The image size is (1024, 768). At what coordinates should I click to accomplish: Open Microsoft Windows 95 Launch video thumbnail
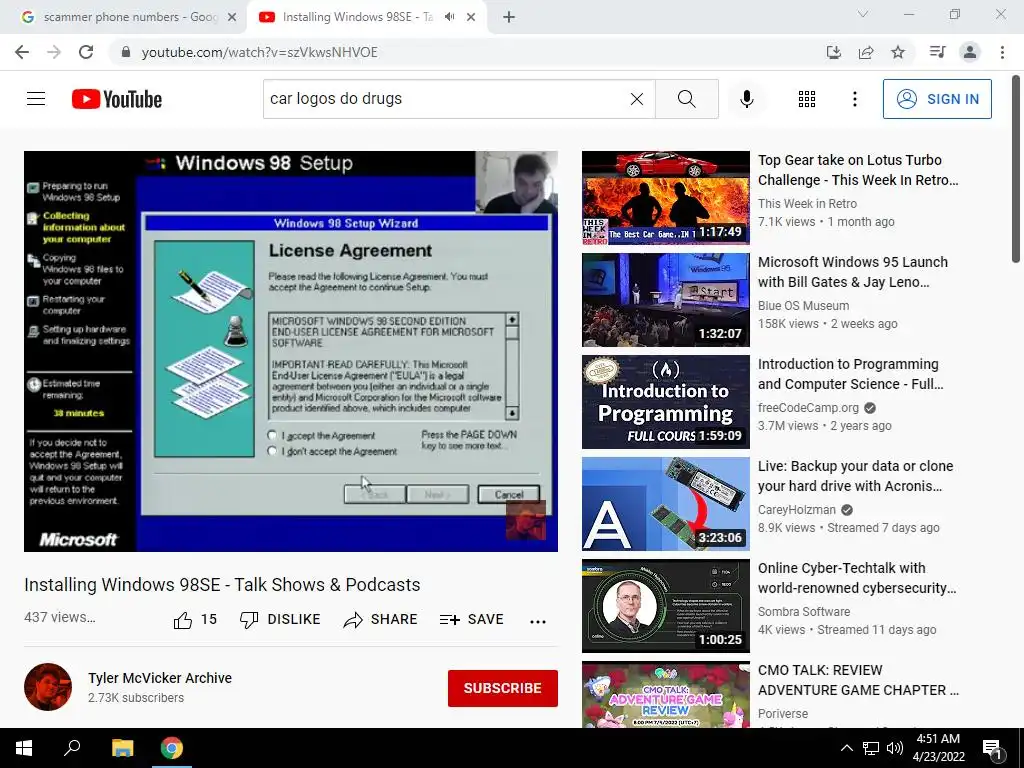click(665, 300)
